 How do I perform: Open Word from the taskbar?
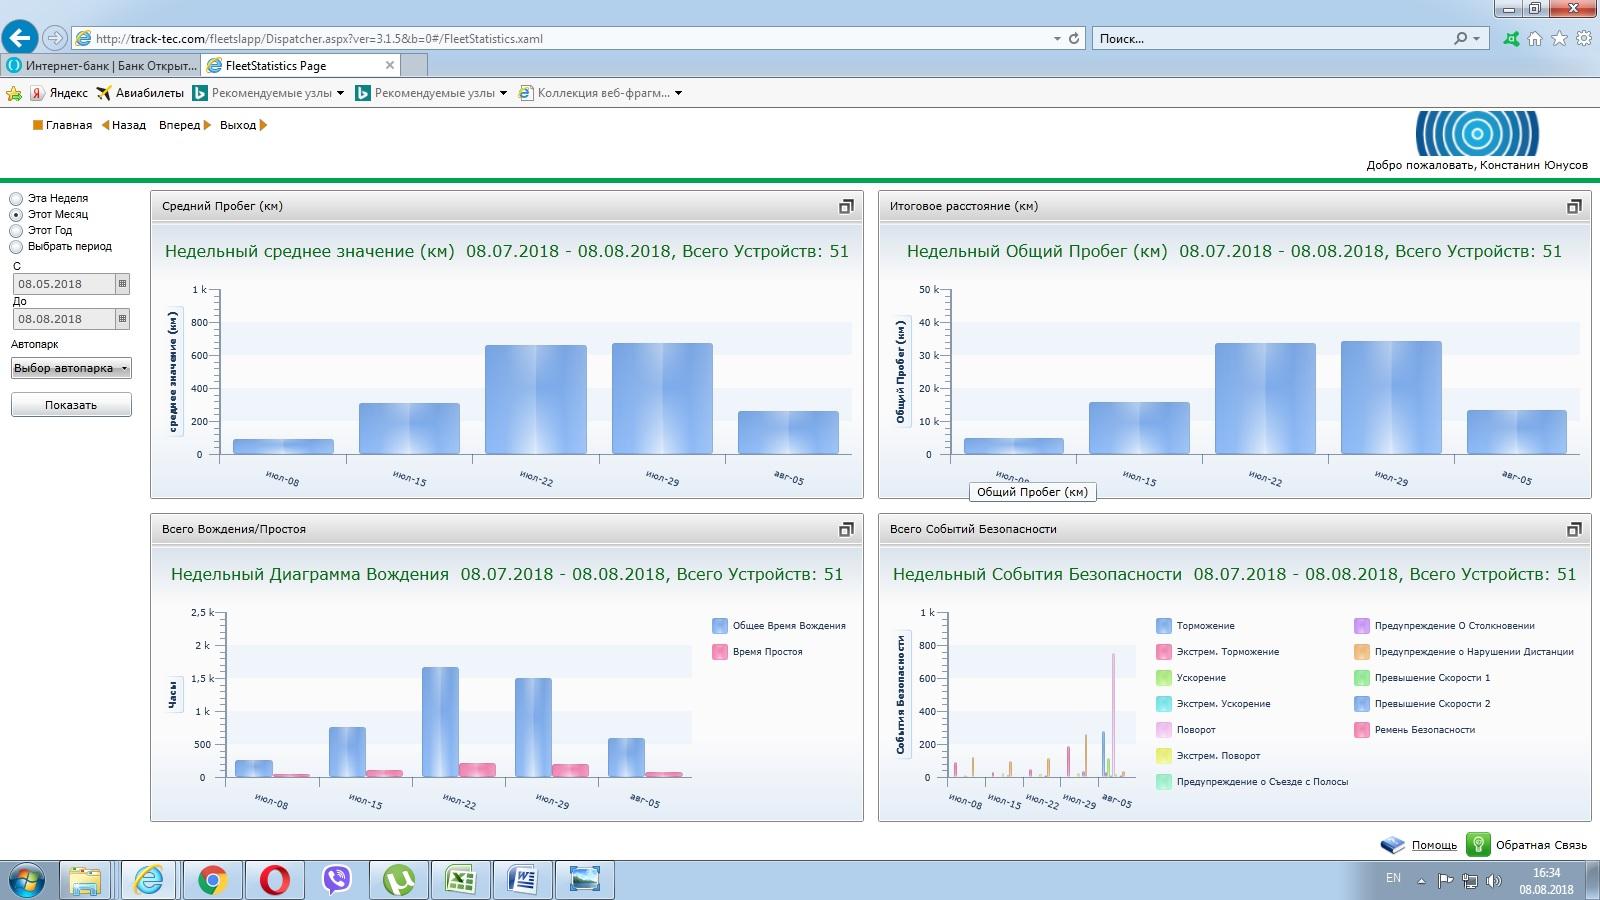[x=522, y=880]
